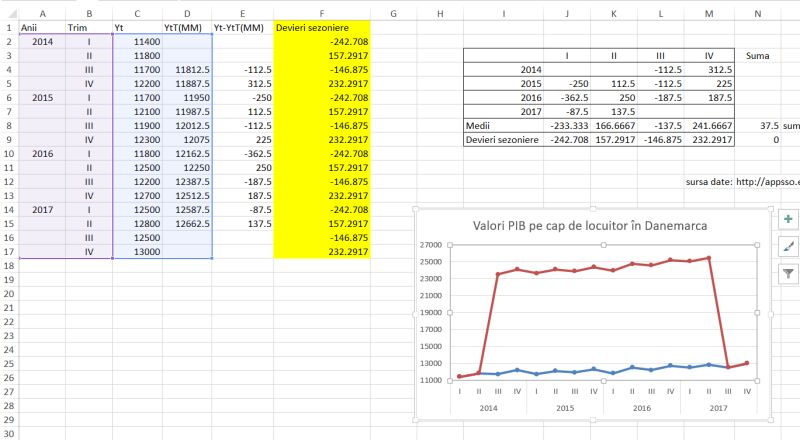This screenshot has width=800, height=440.
Task: Open the Chart Filters funnel button
Action: [x=788, y=274]
